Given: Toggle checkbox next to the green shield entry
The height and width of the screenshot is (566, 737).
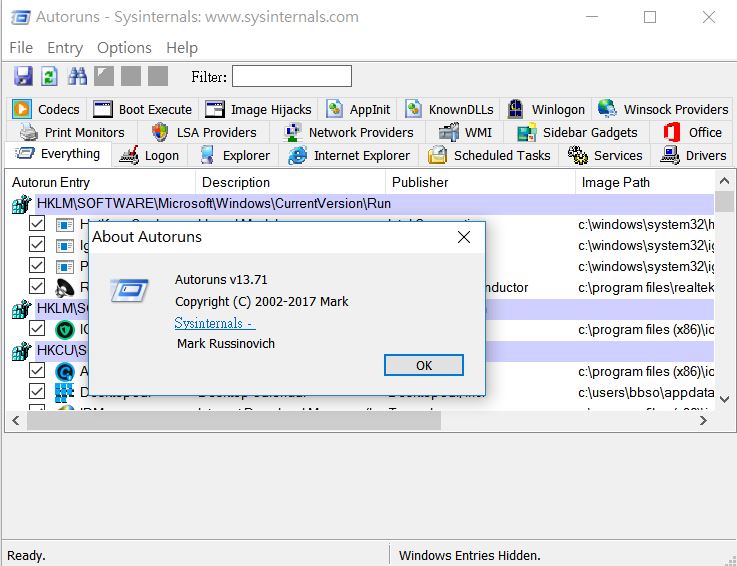Looking at the screenshot, I should [x=37, y=328].
